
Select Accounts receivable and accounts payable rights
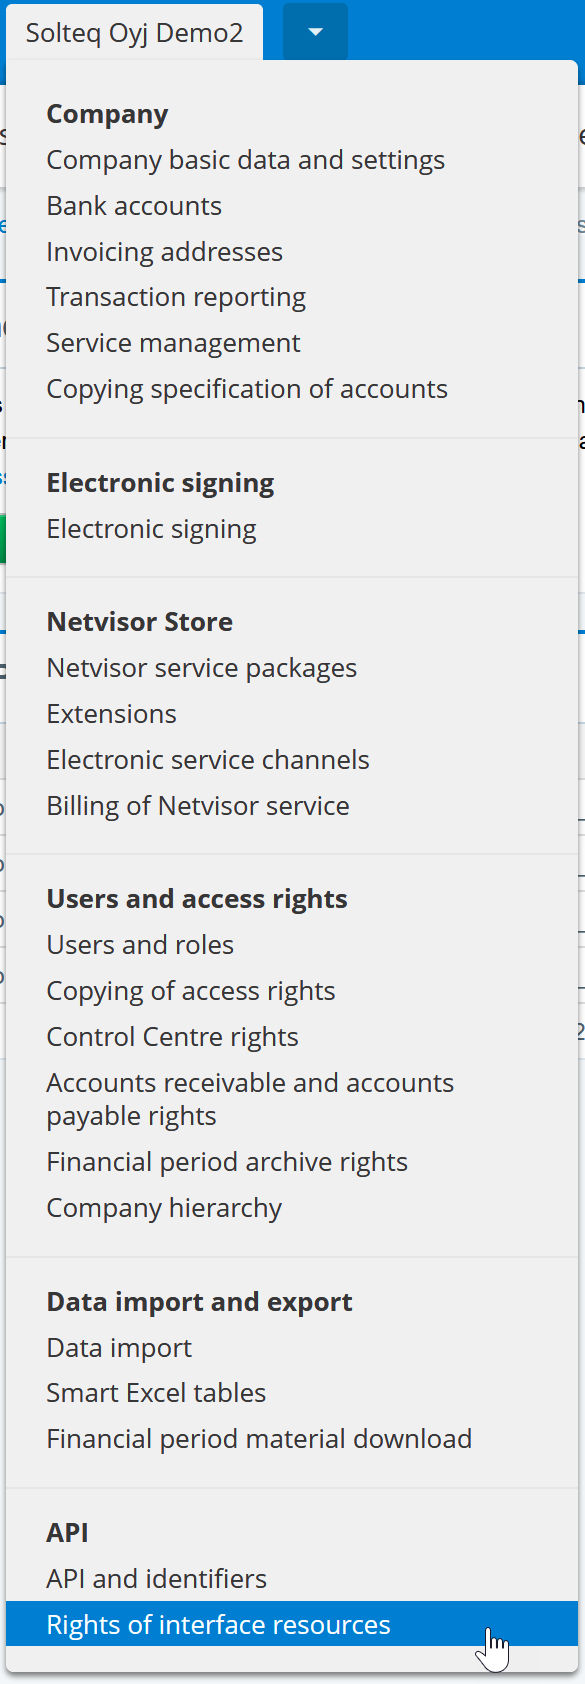tap(250, 1099)
